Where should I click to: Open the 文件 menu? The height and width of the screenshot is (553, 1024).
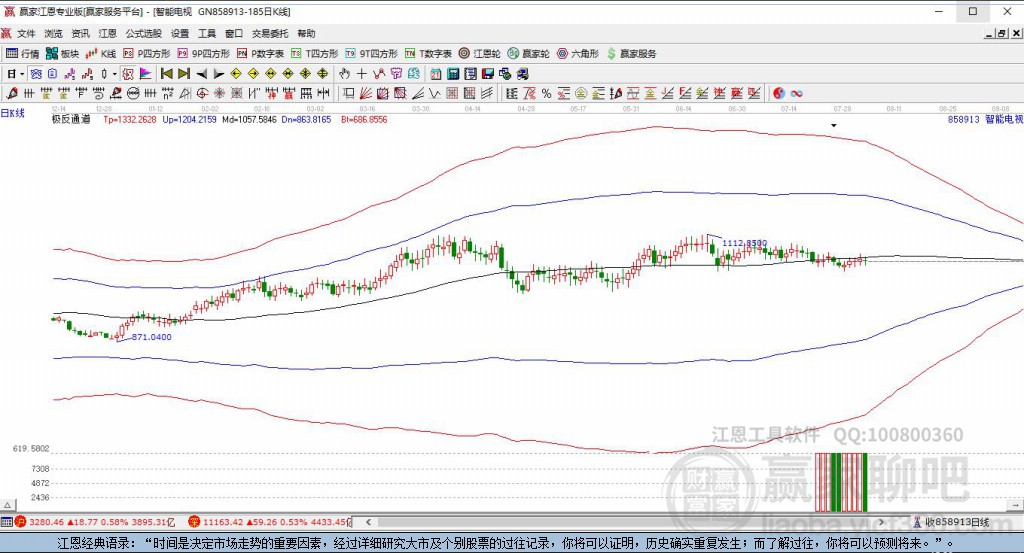click(x=26, y=33)
